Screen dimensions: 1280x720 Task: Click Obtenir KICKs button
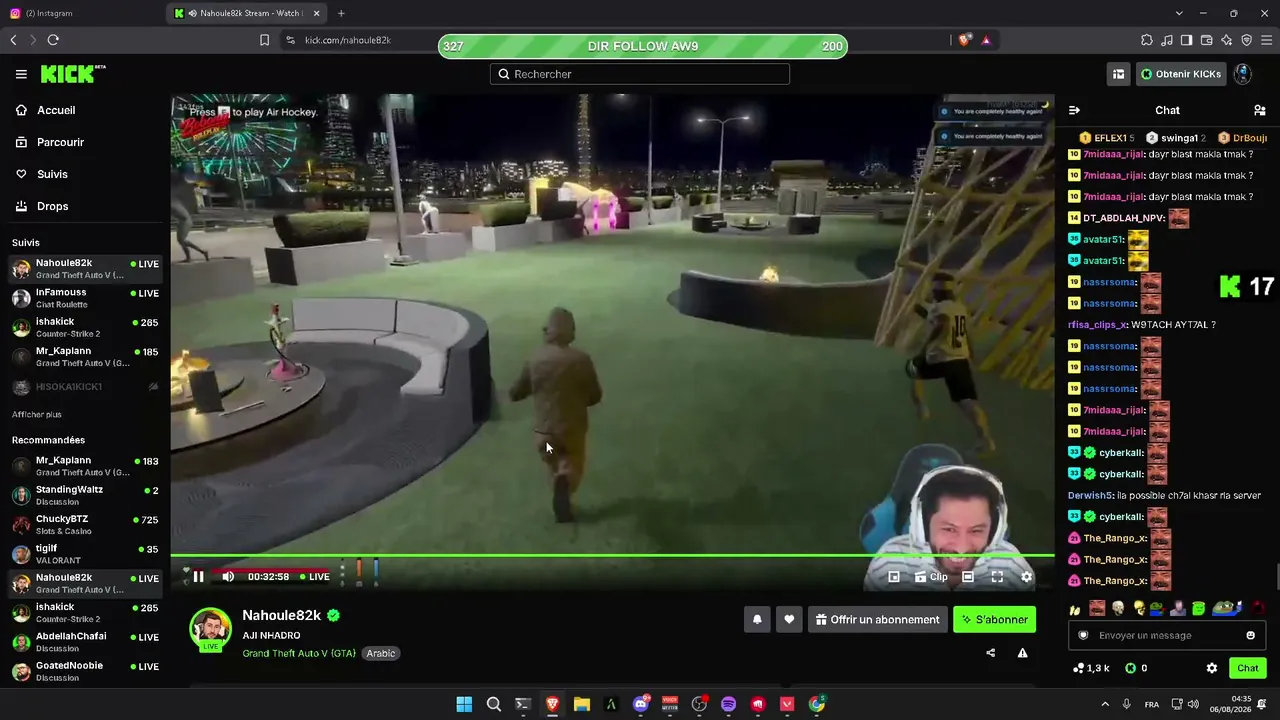[1182, 74]
